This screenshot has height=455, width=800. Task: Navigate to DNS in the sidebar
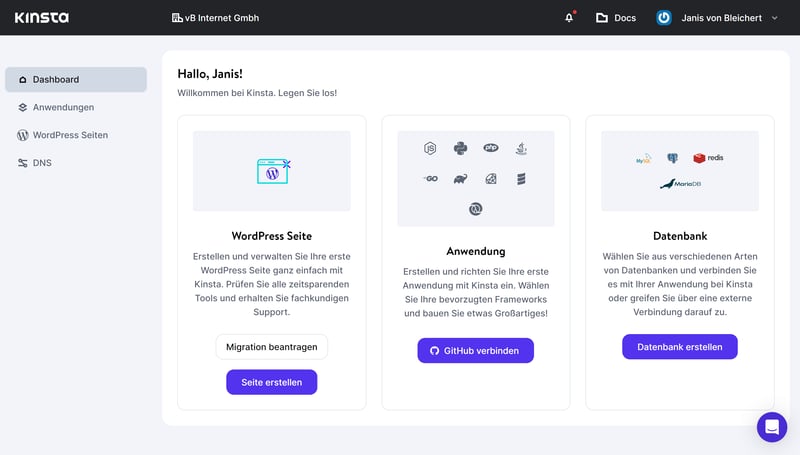coord(41,163)
